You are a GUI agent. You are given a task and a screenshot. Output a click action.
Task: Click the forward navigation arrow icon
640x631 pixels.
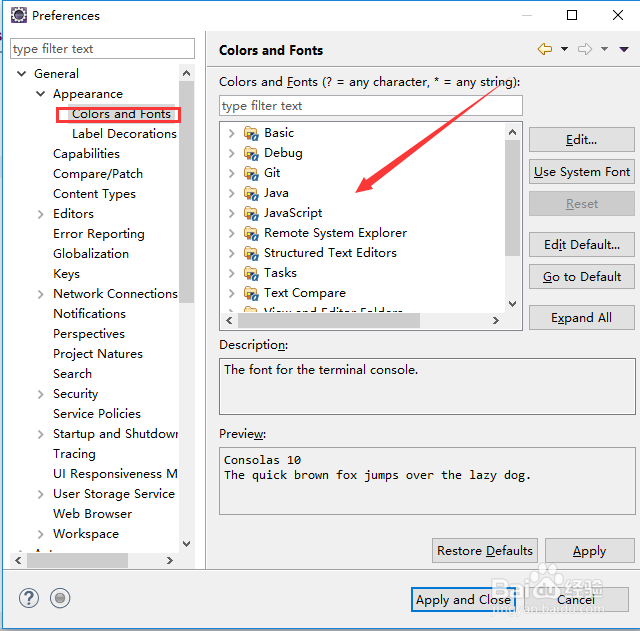coord(585,49)
